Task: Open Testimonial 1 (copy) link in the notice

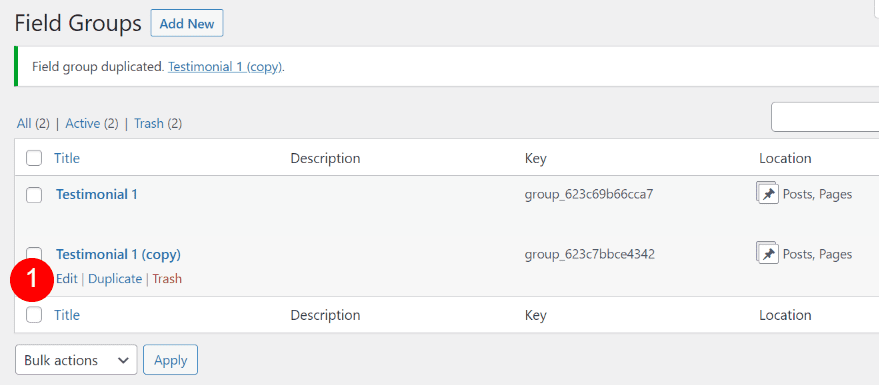Action: [x=225, y=67]
